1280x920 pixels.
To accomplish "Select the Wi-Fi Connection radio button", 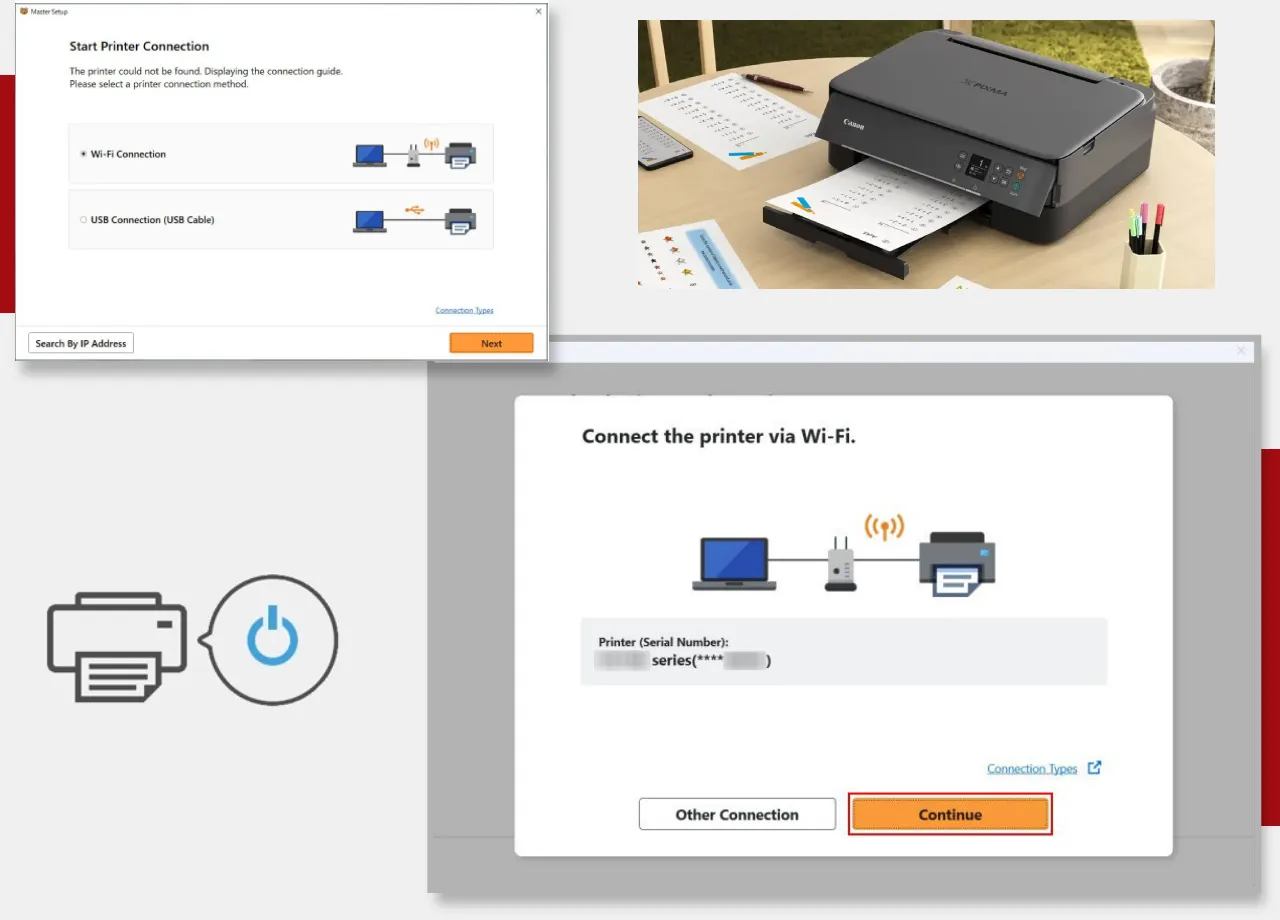I will [83, 155].
